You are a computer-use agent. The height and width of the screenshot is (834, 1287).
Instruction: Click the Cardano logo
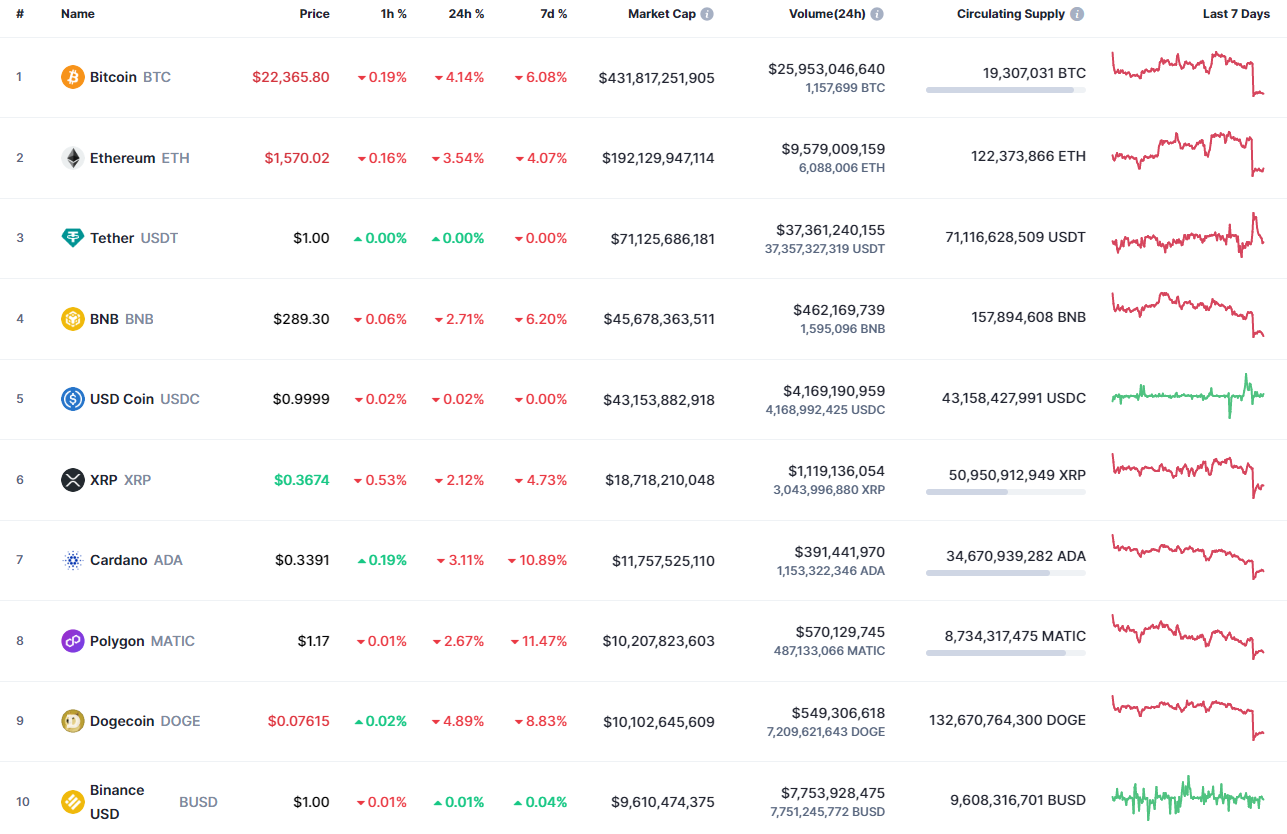[71, 560]
